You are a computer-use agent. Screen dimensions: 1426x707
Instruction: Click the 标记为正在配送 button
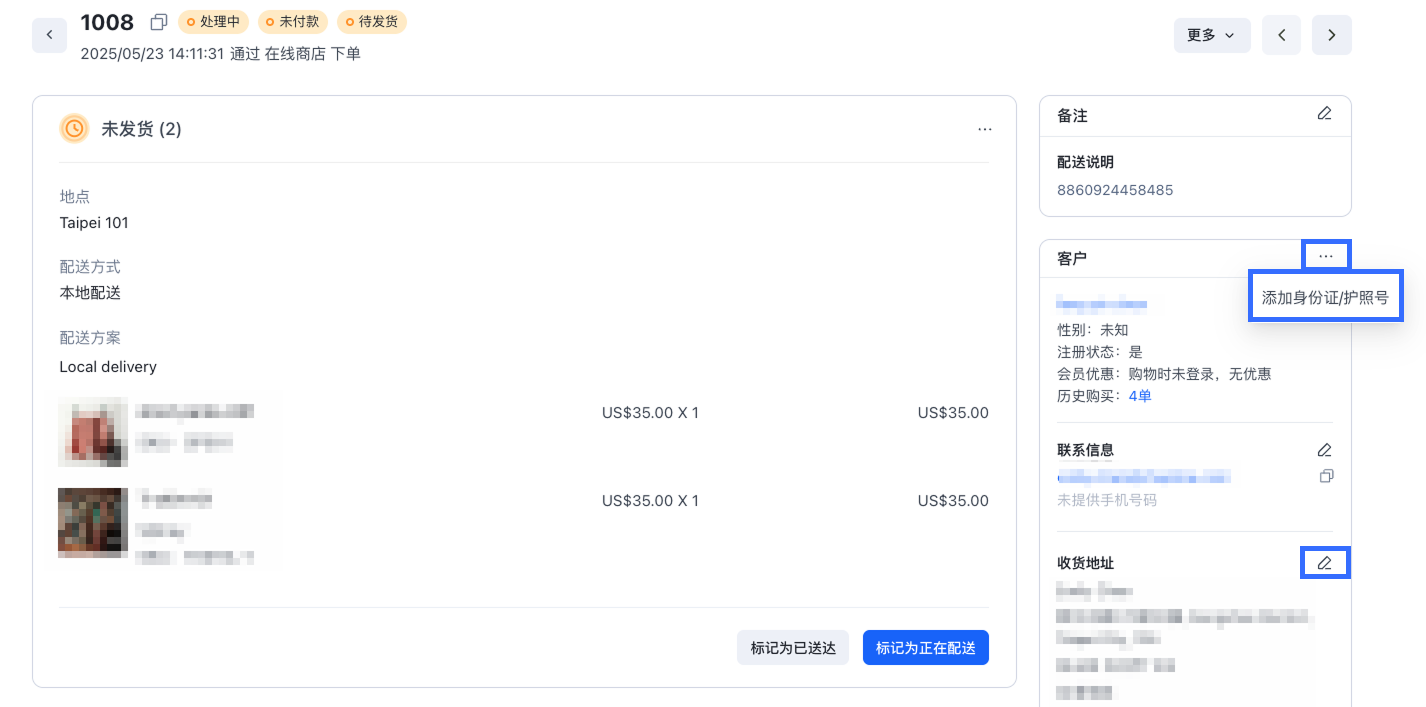point(925,648)
